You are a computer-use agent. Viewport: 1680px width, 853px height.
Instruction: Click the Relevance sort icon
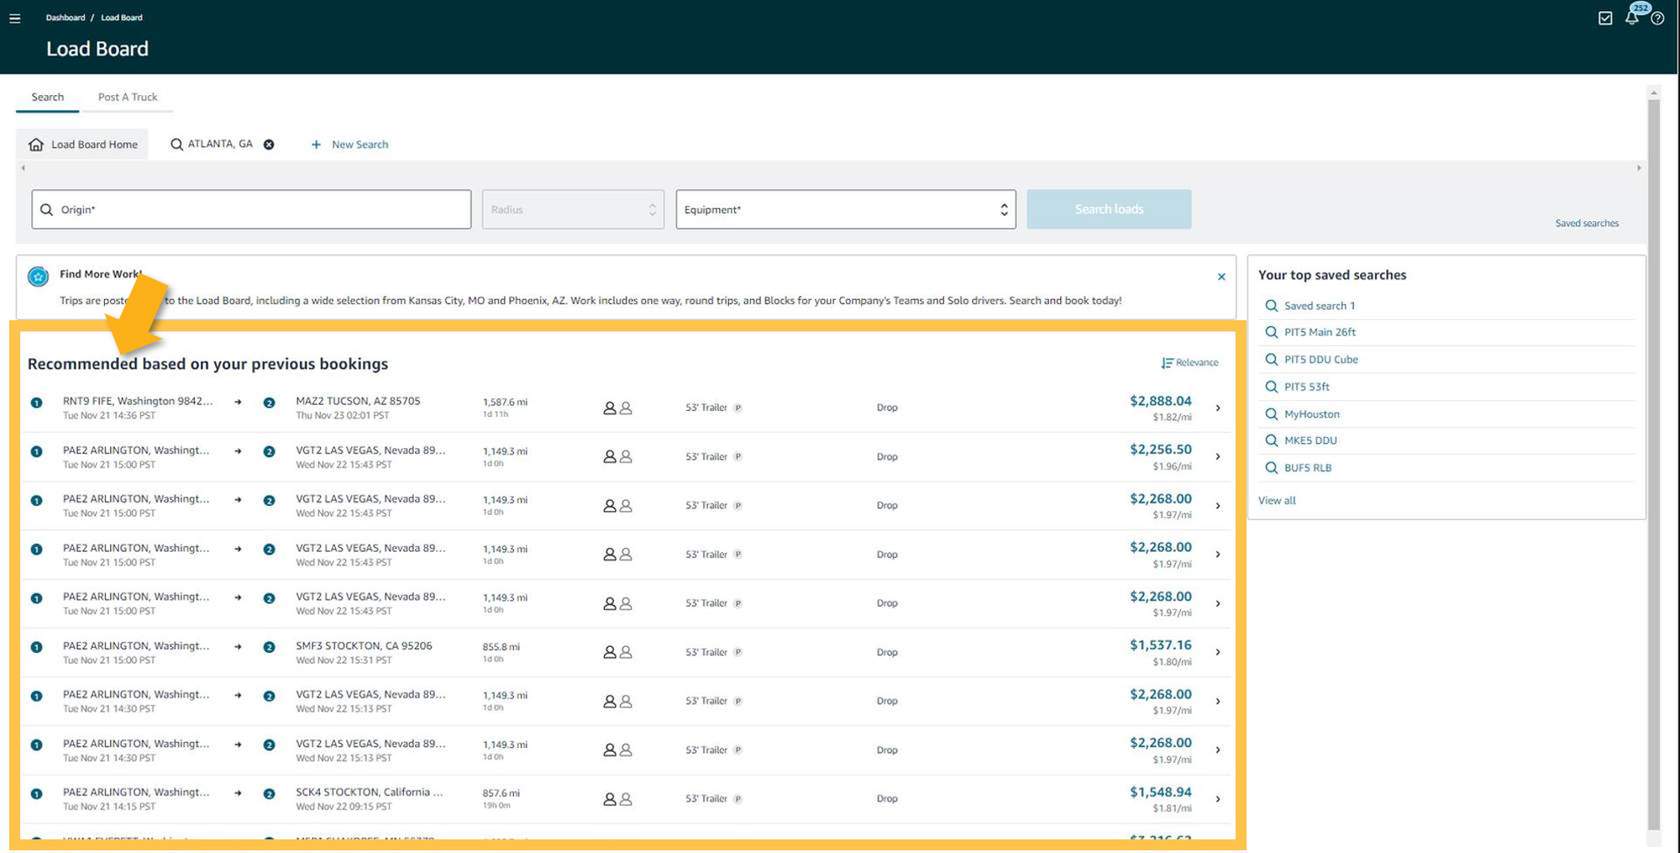tap(1167, 363)
